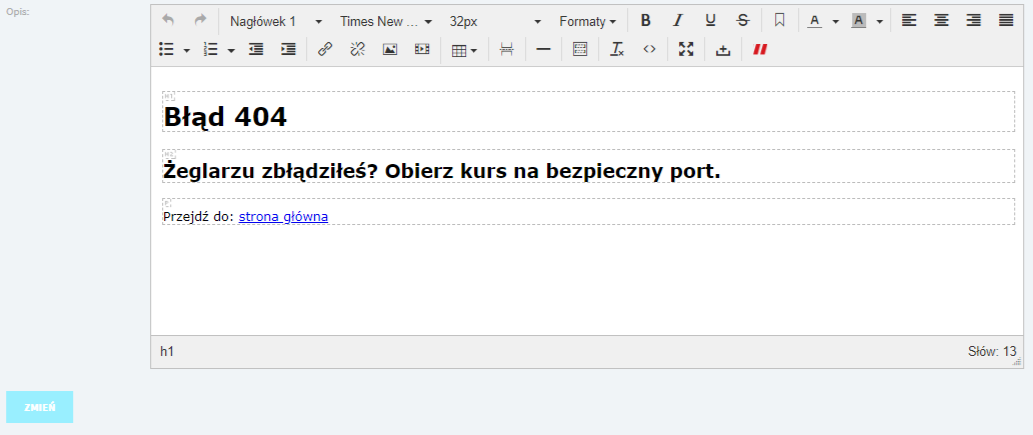
Task: Toggle bold formatting
Action: pyautogui.click(x=646, y=20)
